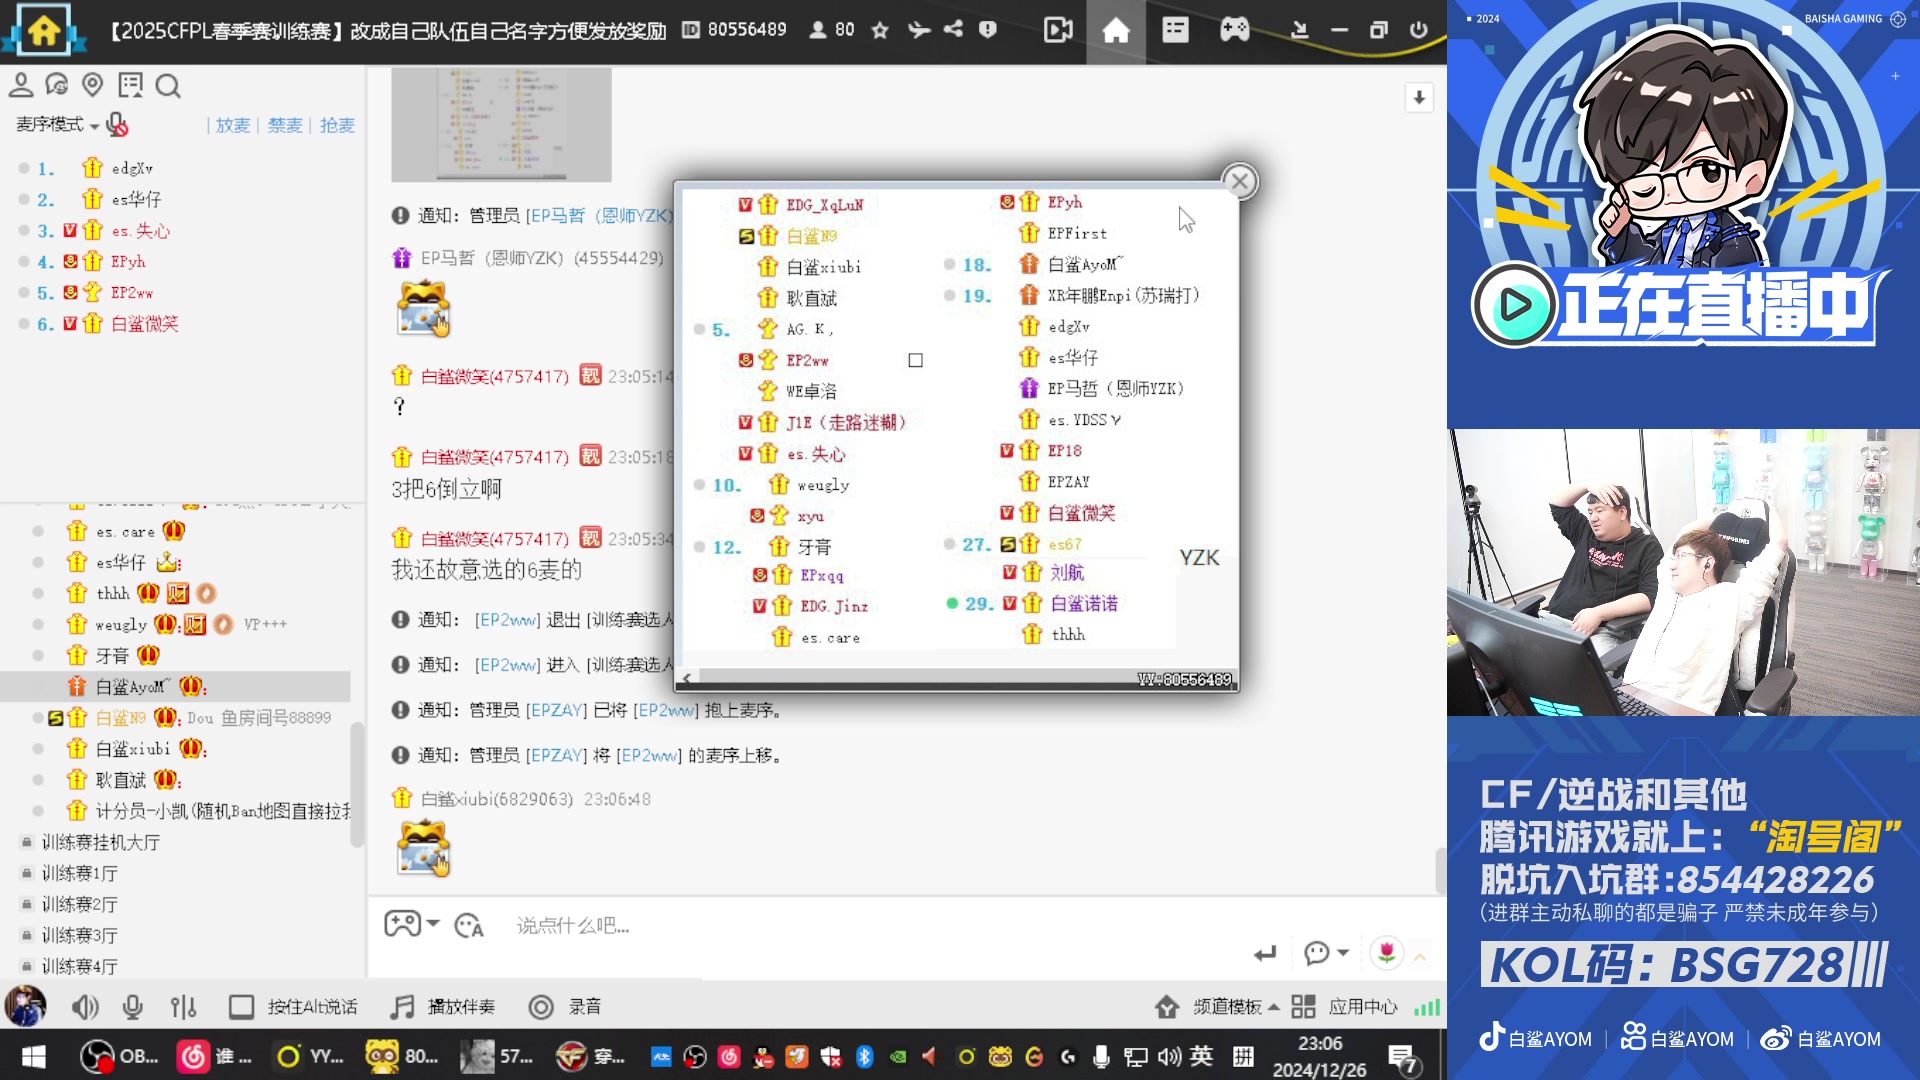Toggle the microphone icon in bottom bar
This screenshot has height=1080, width=1920.
click(132, 1007)
